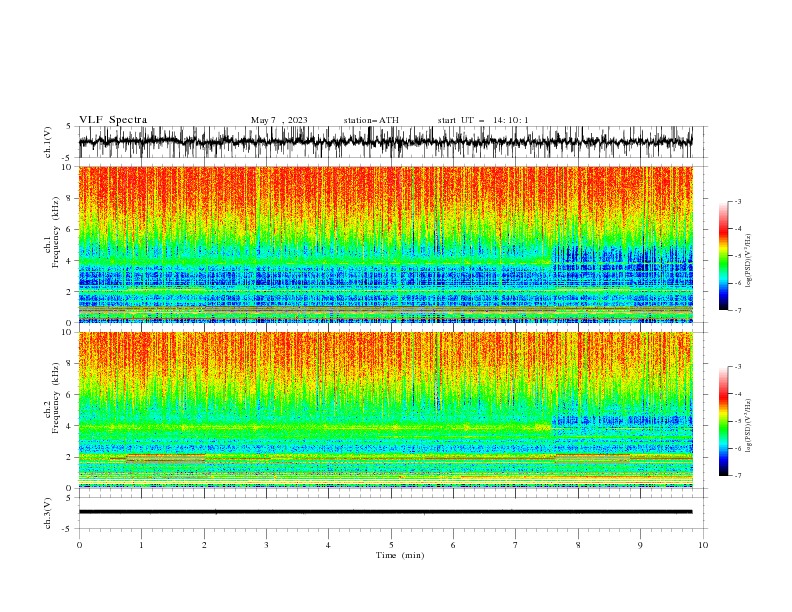Click the 'station=ATH' label
This screenshot has width=792, height=612.
(371, 120)
